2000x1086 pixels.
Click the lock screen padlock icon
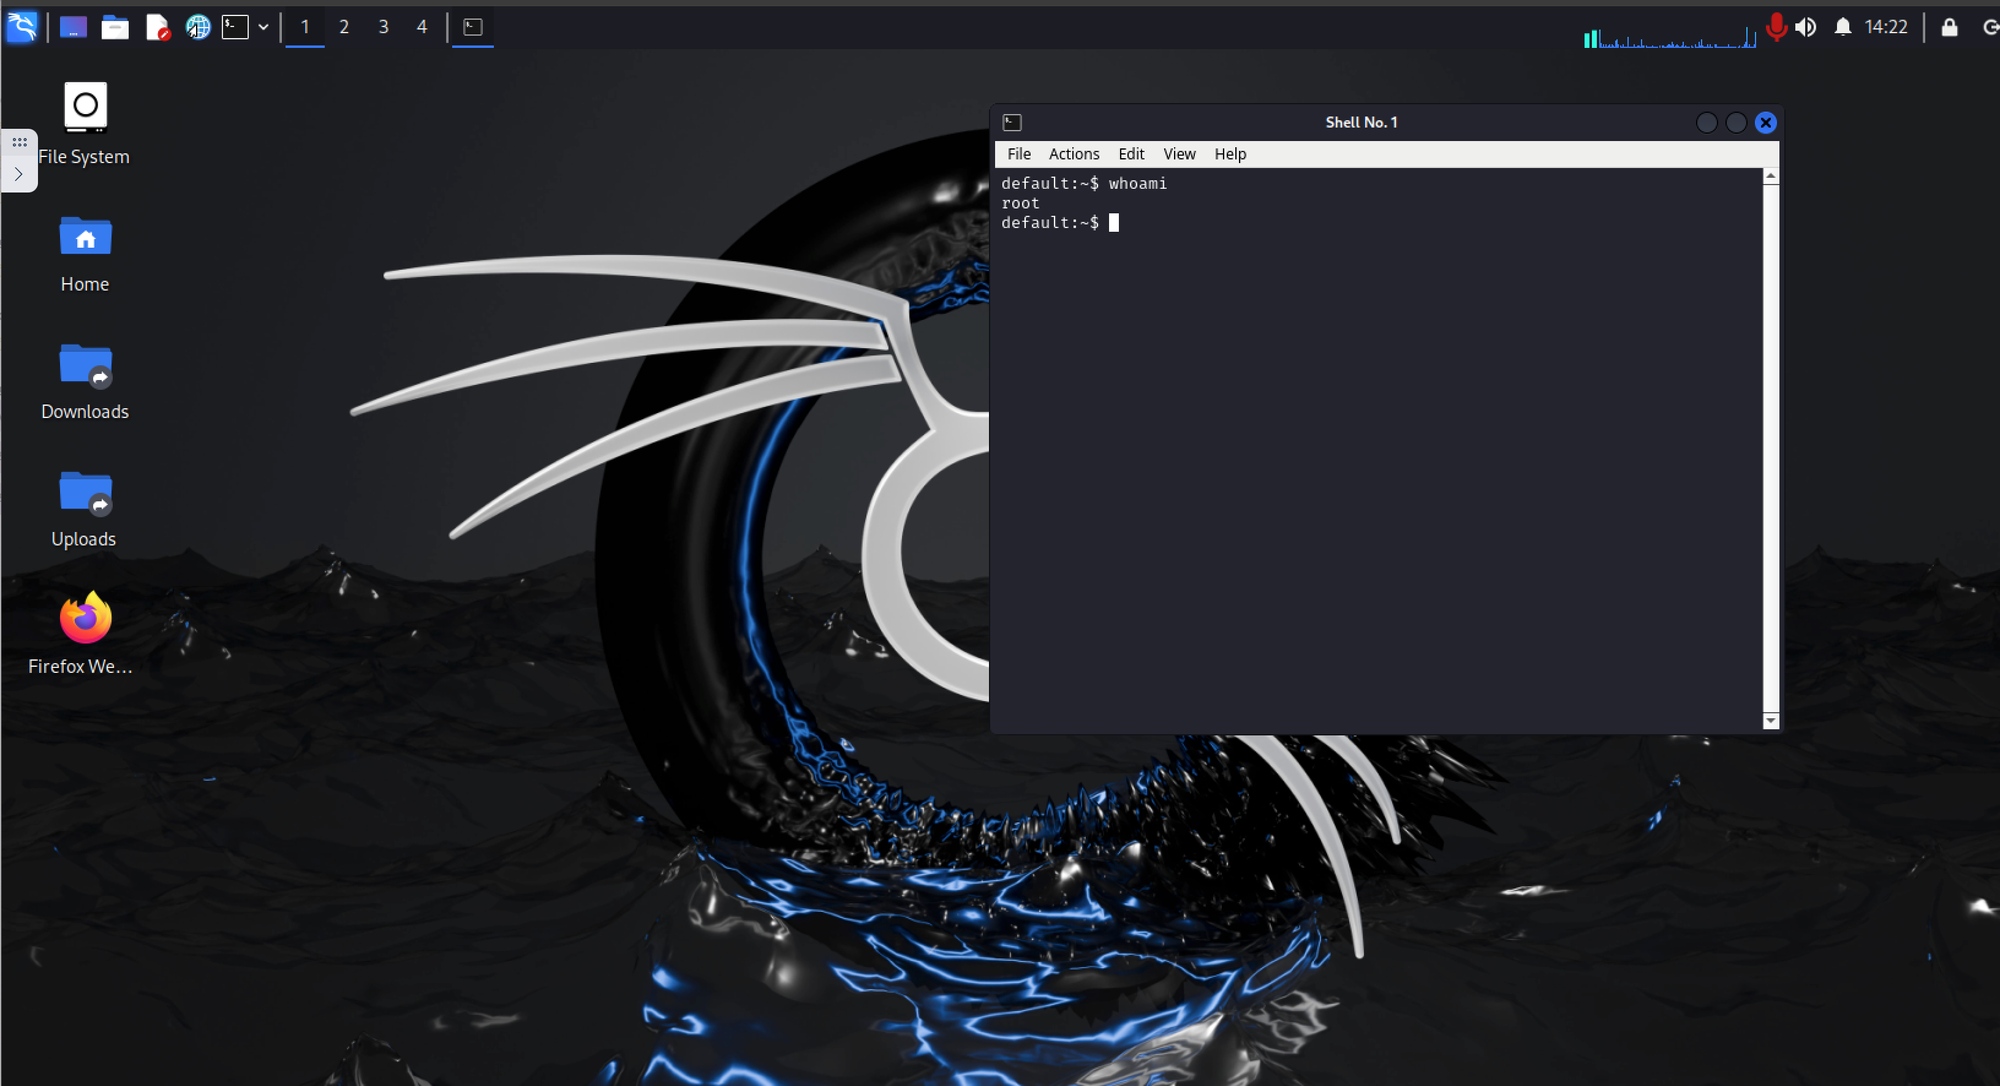coord(1949,27)
